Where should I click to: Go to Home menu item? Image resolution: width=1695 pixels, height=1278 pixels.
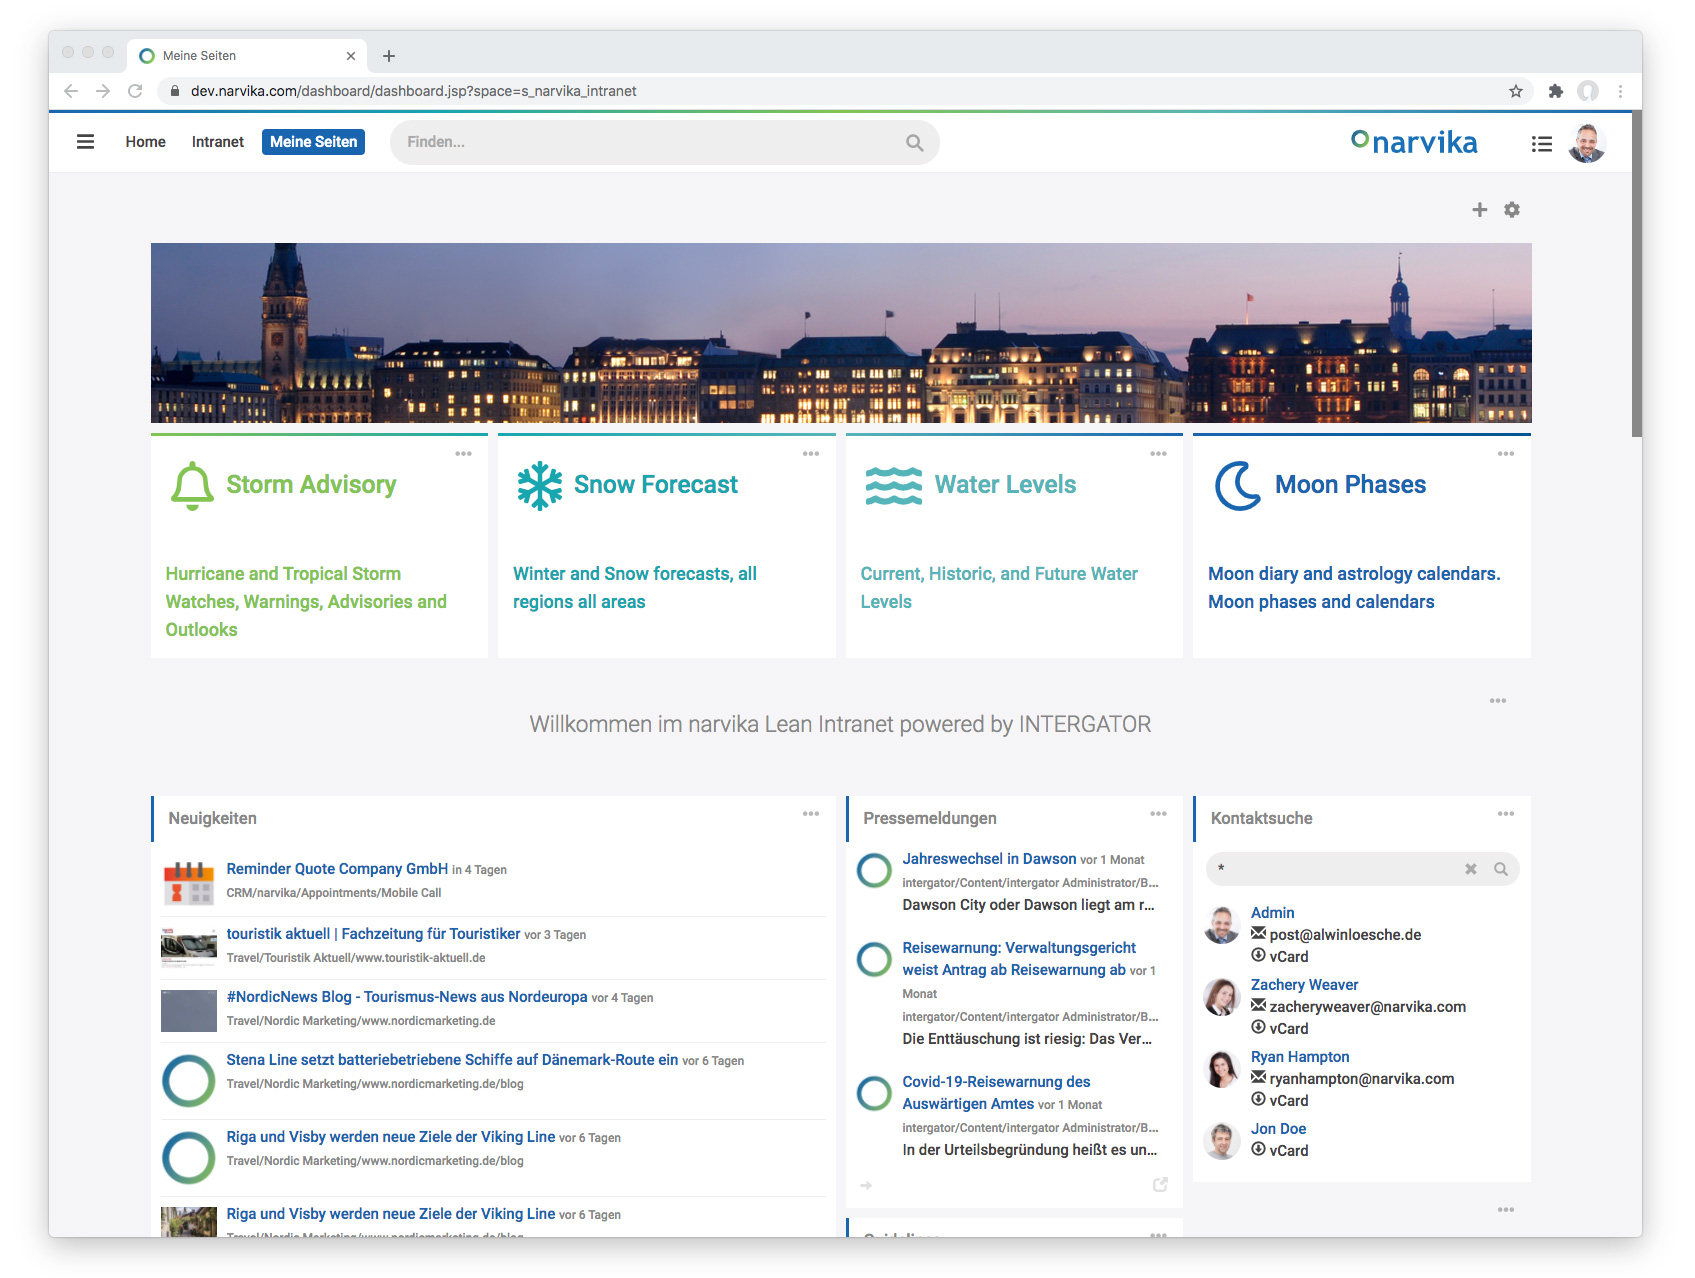[x=145, y=142]
